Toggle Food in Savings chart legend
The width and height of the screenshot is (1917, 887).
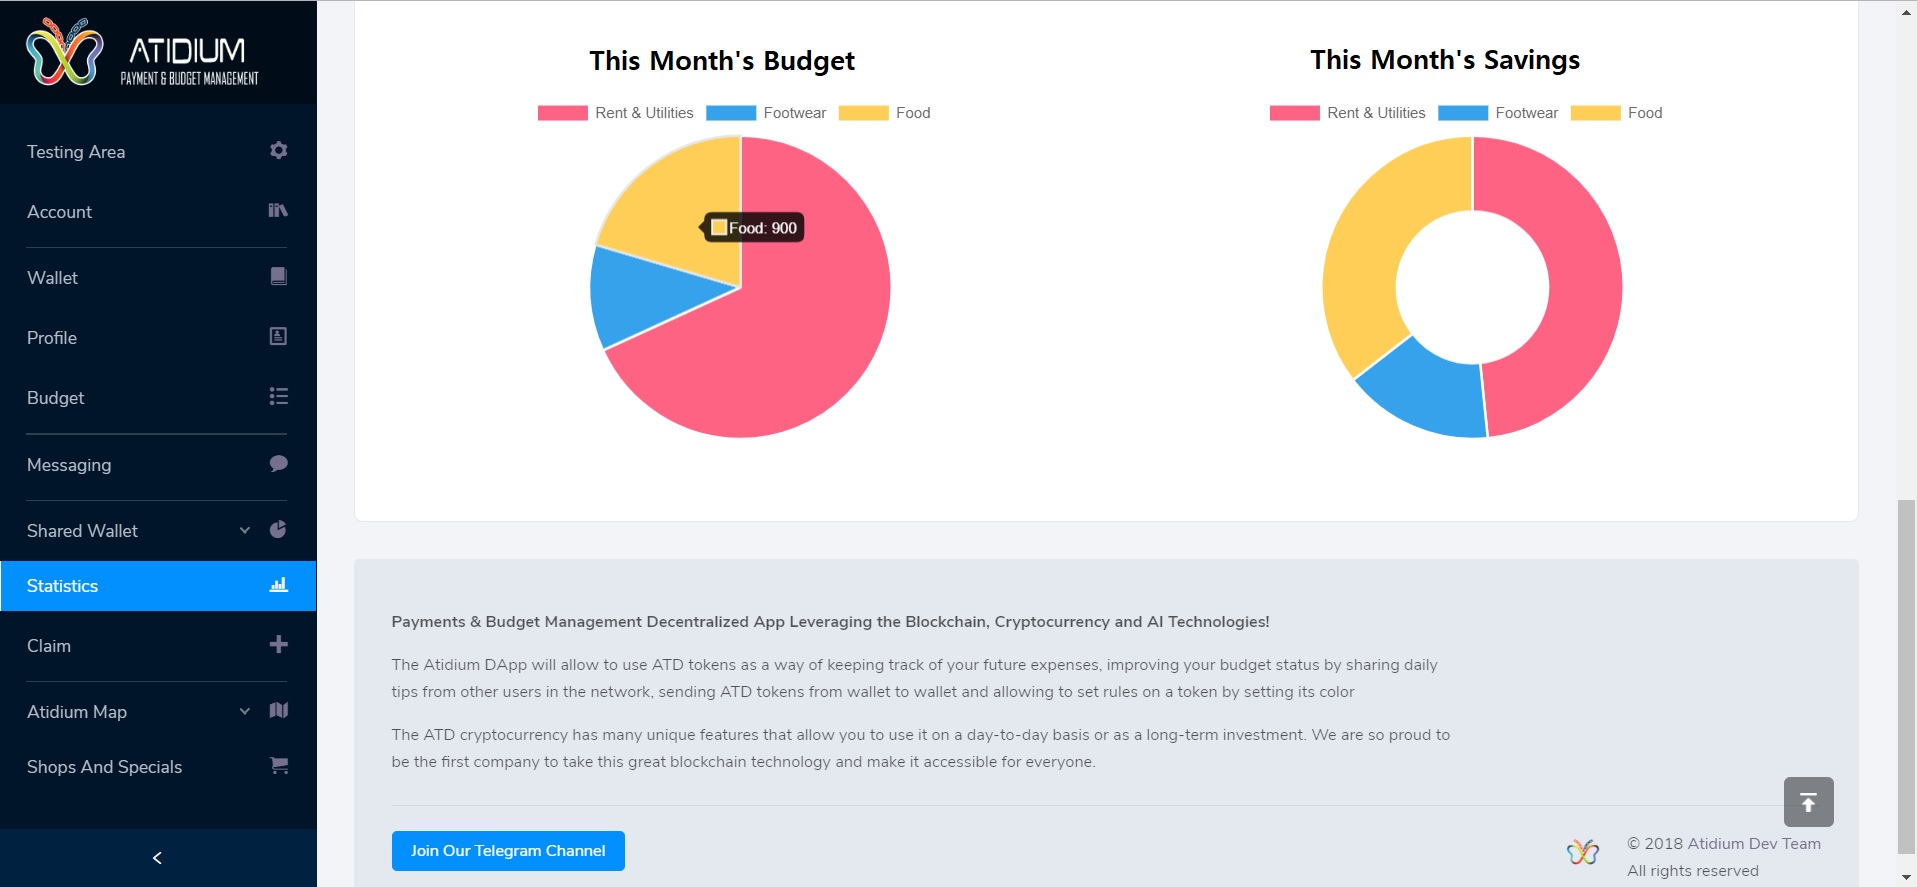click(1616, 113)
